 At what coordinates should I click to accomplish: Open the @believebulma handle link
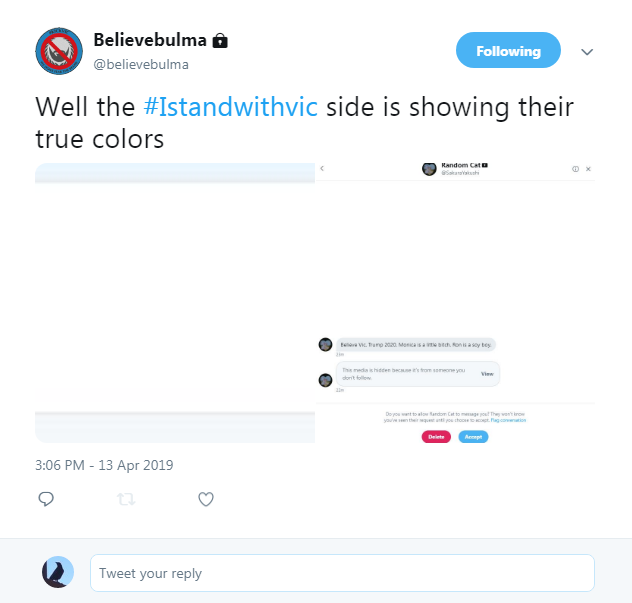[x=141, y=64]
